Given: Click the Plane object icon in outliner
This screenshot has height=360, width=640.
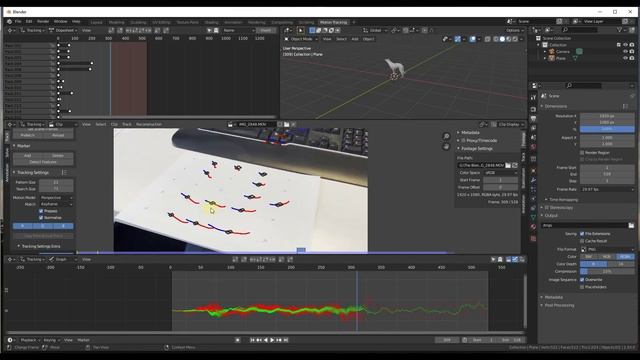Looking at the screenshot, I should [x=552, y=58].
